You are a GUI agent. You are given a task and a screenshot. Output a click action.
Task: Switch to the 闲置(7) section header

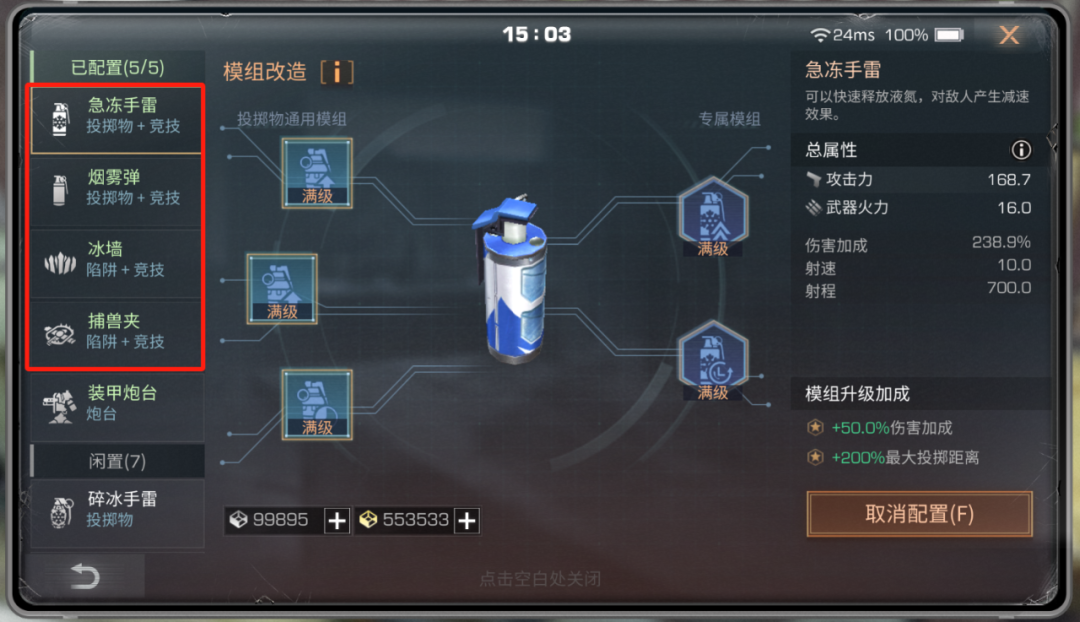[118, 461]
